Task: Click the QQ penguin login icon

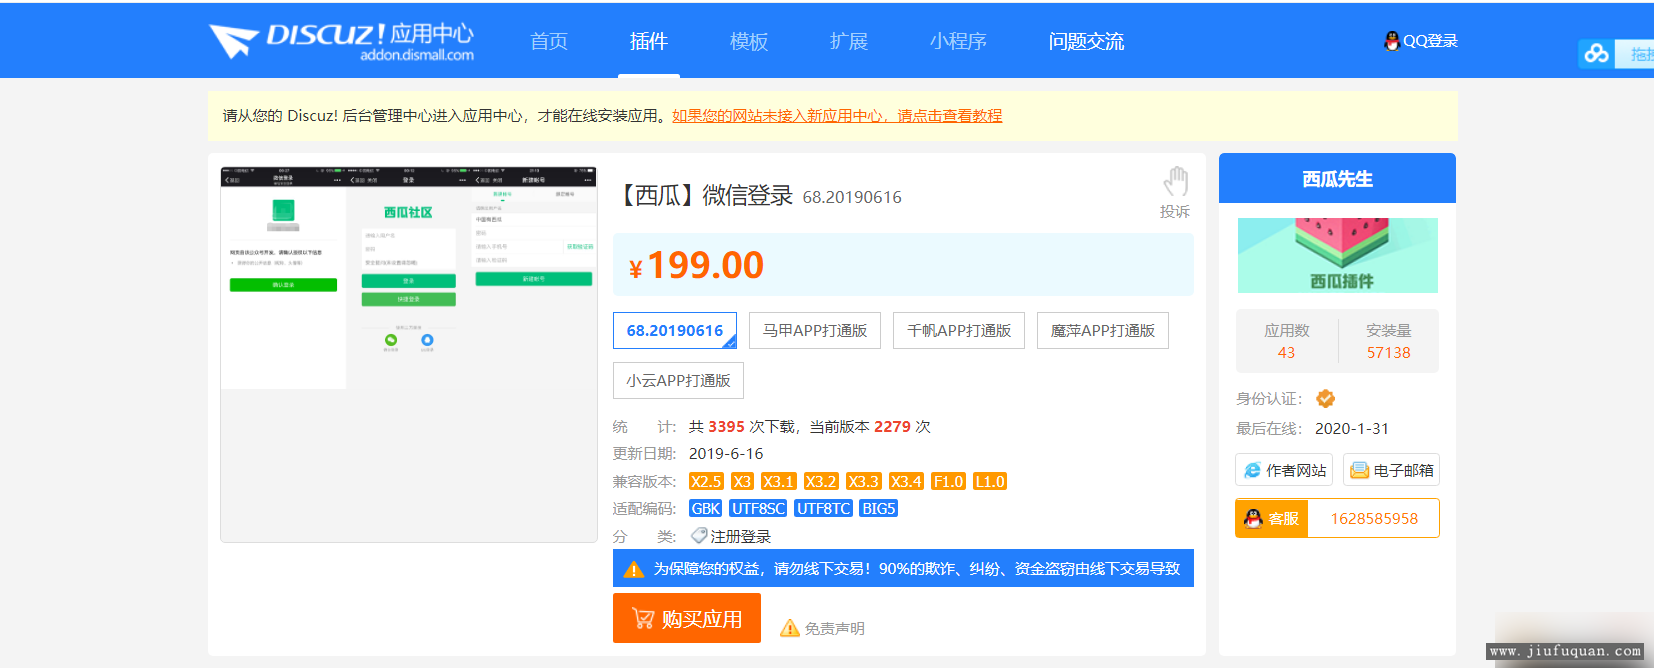Action: coord(1391,41)
